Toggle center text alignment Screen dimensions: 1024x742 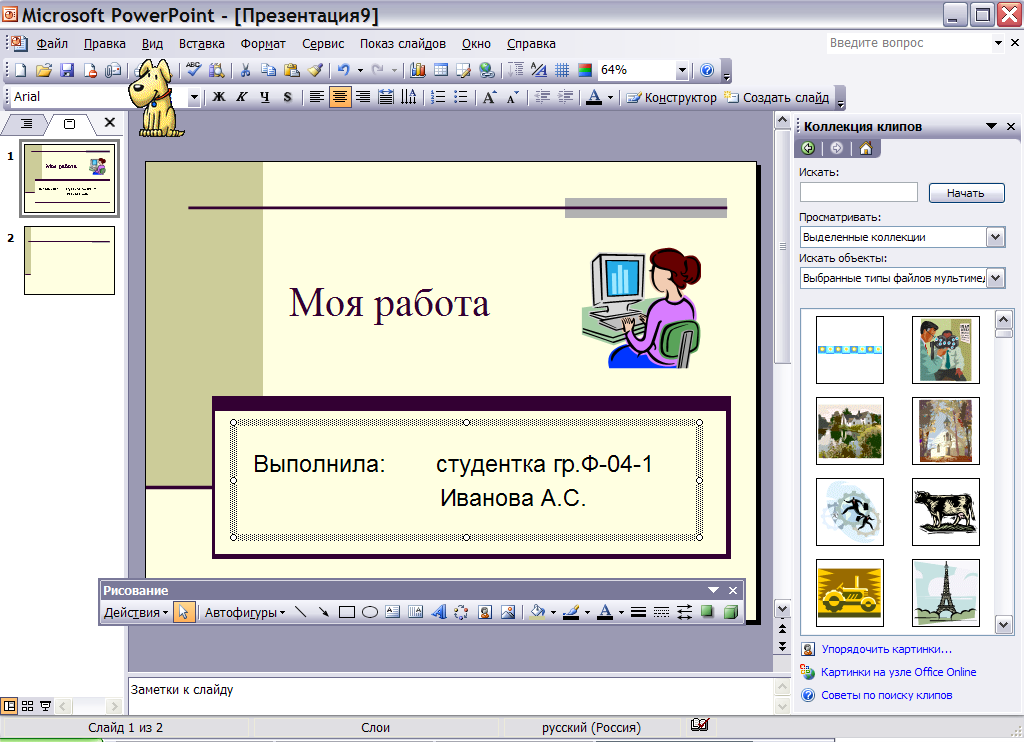[340, 97]
